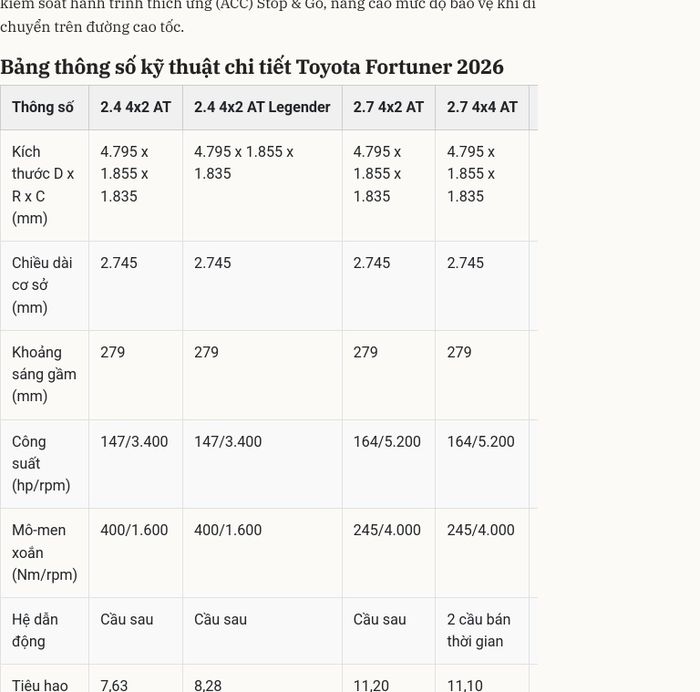700x692 pixels.
Task: Select the 'Kích thước D x R x C' row label
Action: tap(43, 185)
